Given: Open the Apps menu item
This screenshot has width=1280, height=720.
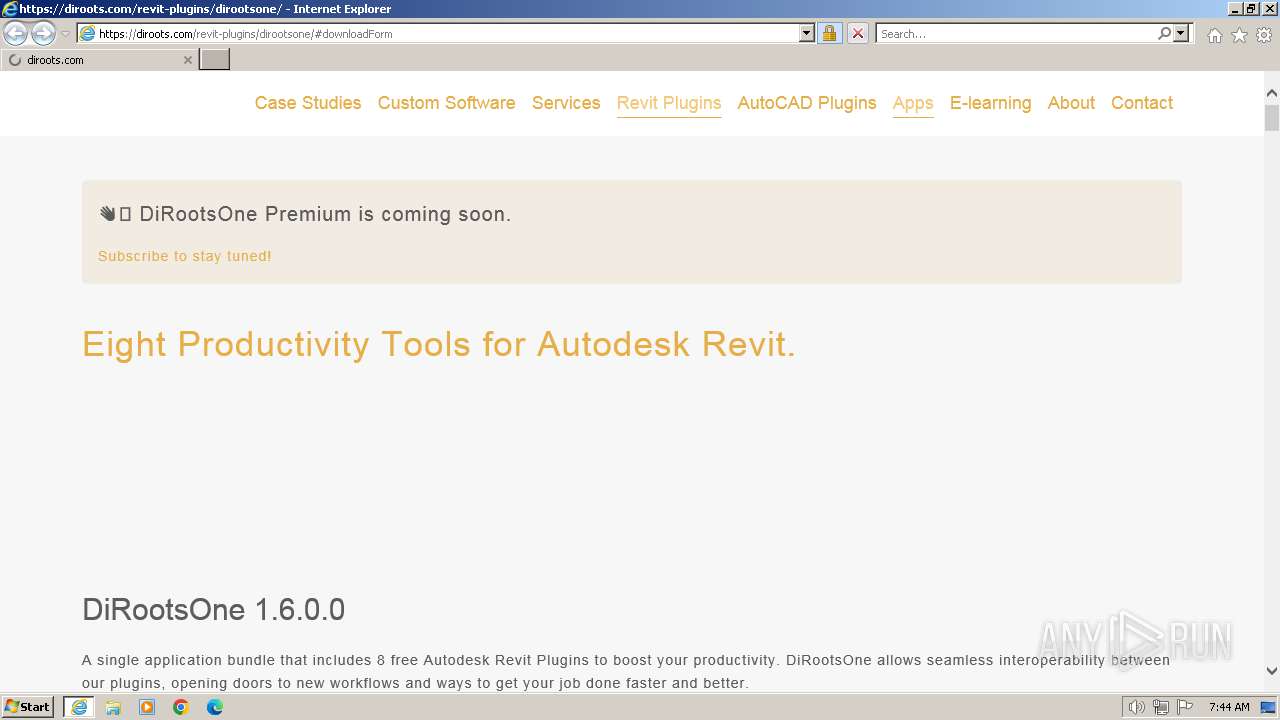Looking at the screenshot, I should (913, 103).
